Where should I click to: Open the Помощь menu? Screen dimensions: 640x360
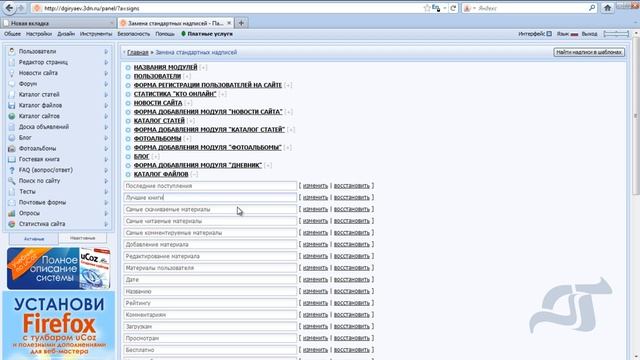click(x=165, y=34)
